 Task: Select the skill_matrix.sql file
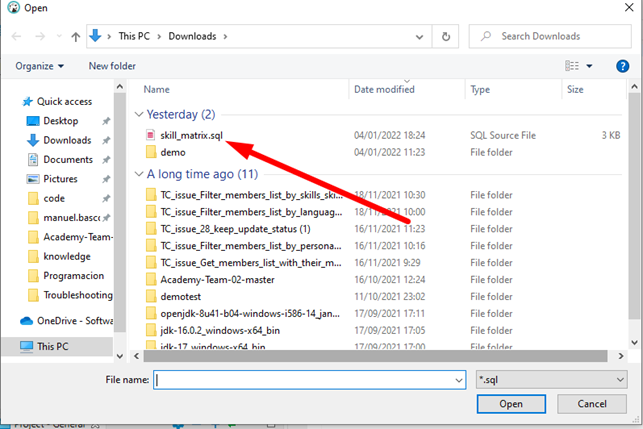click(190, 134)
